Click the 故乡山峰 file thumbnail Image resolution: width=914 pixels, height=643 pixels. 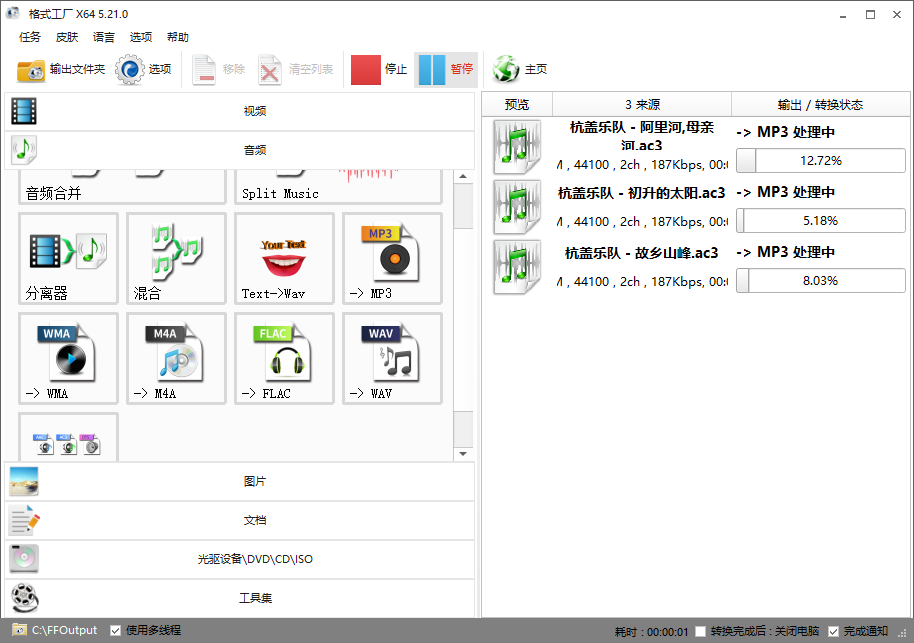[x=517, y=267]
